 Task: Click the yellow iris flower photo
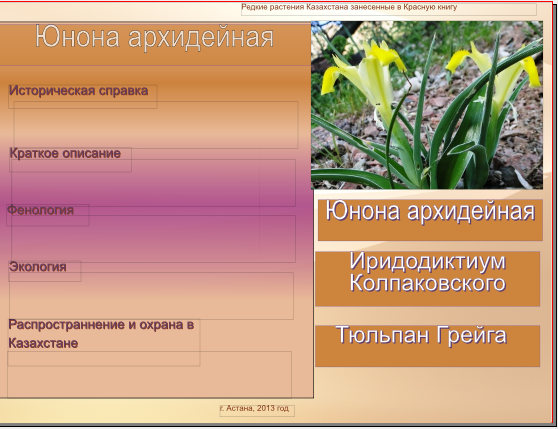[x=427, y=105]
